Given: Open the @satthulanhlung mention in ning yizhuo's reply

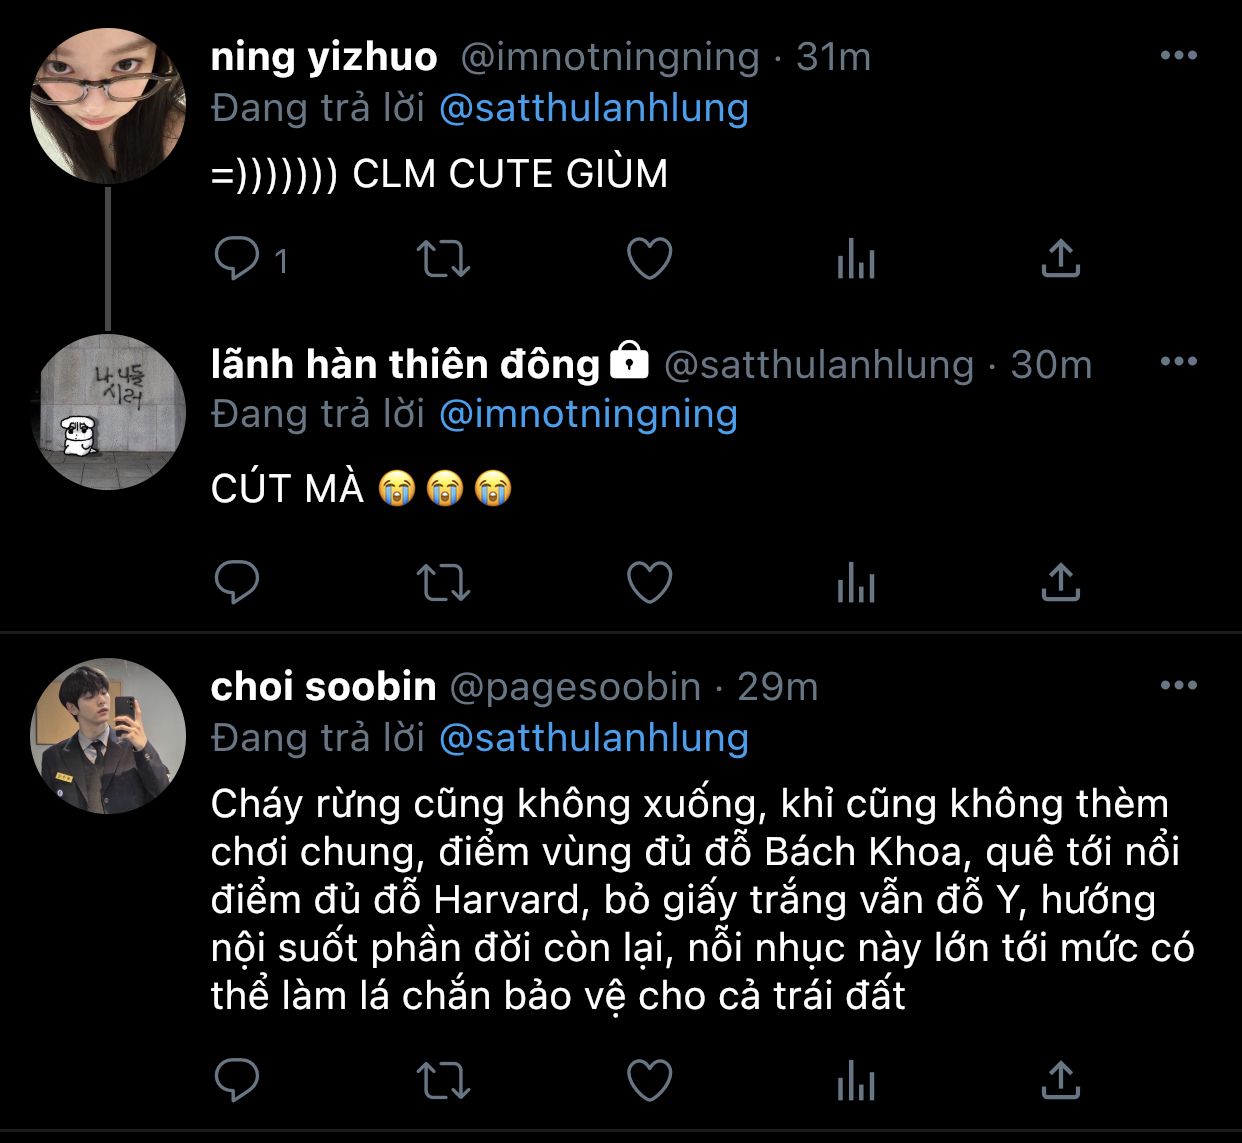Looking at the screenshot, I should (594, 108).
